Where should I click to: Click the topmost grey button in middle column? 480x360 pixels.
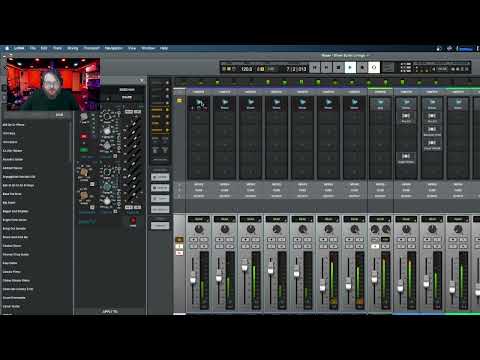(x=160, y=177)
